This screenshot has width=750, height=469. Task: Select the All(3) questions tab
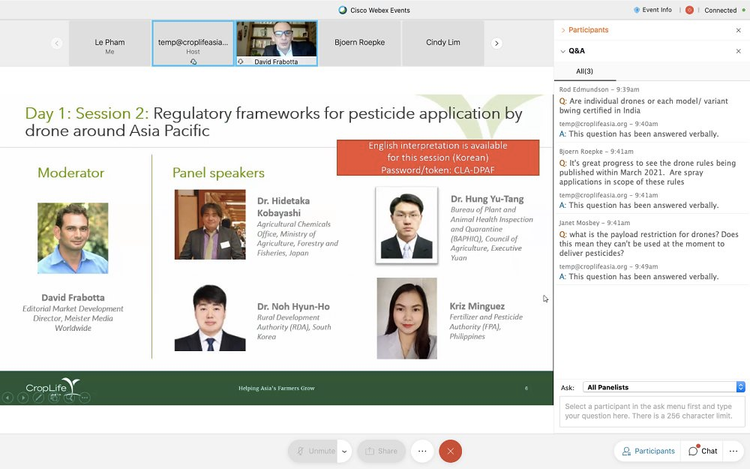click(x=584, y=72)
